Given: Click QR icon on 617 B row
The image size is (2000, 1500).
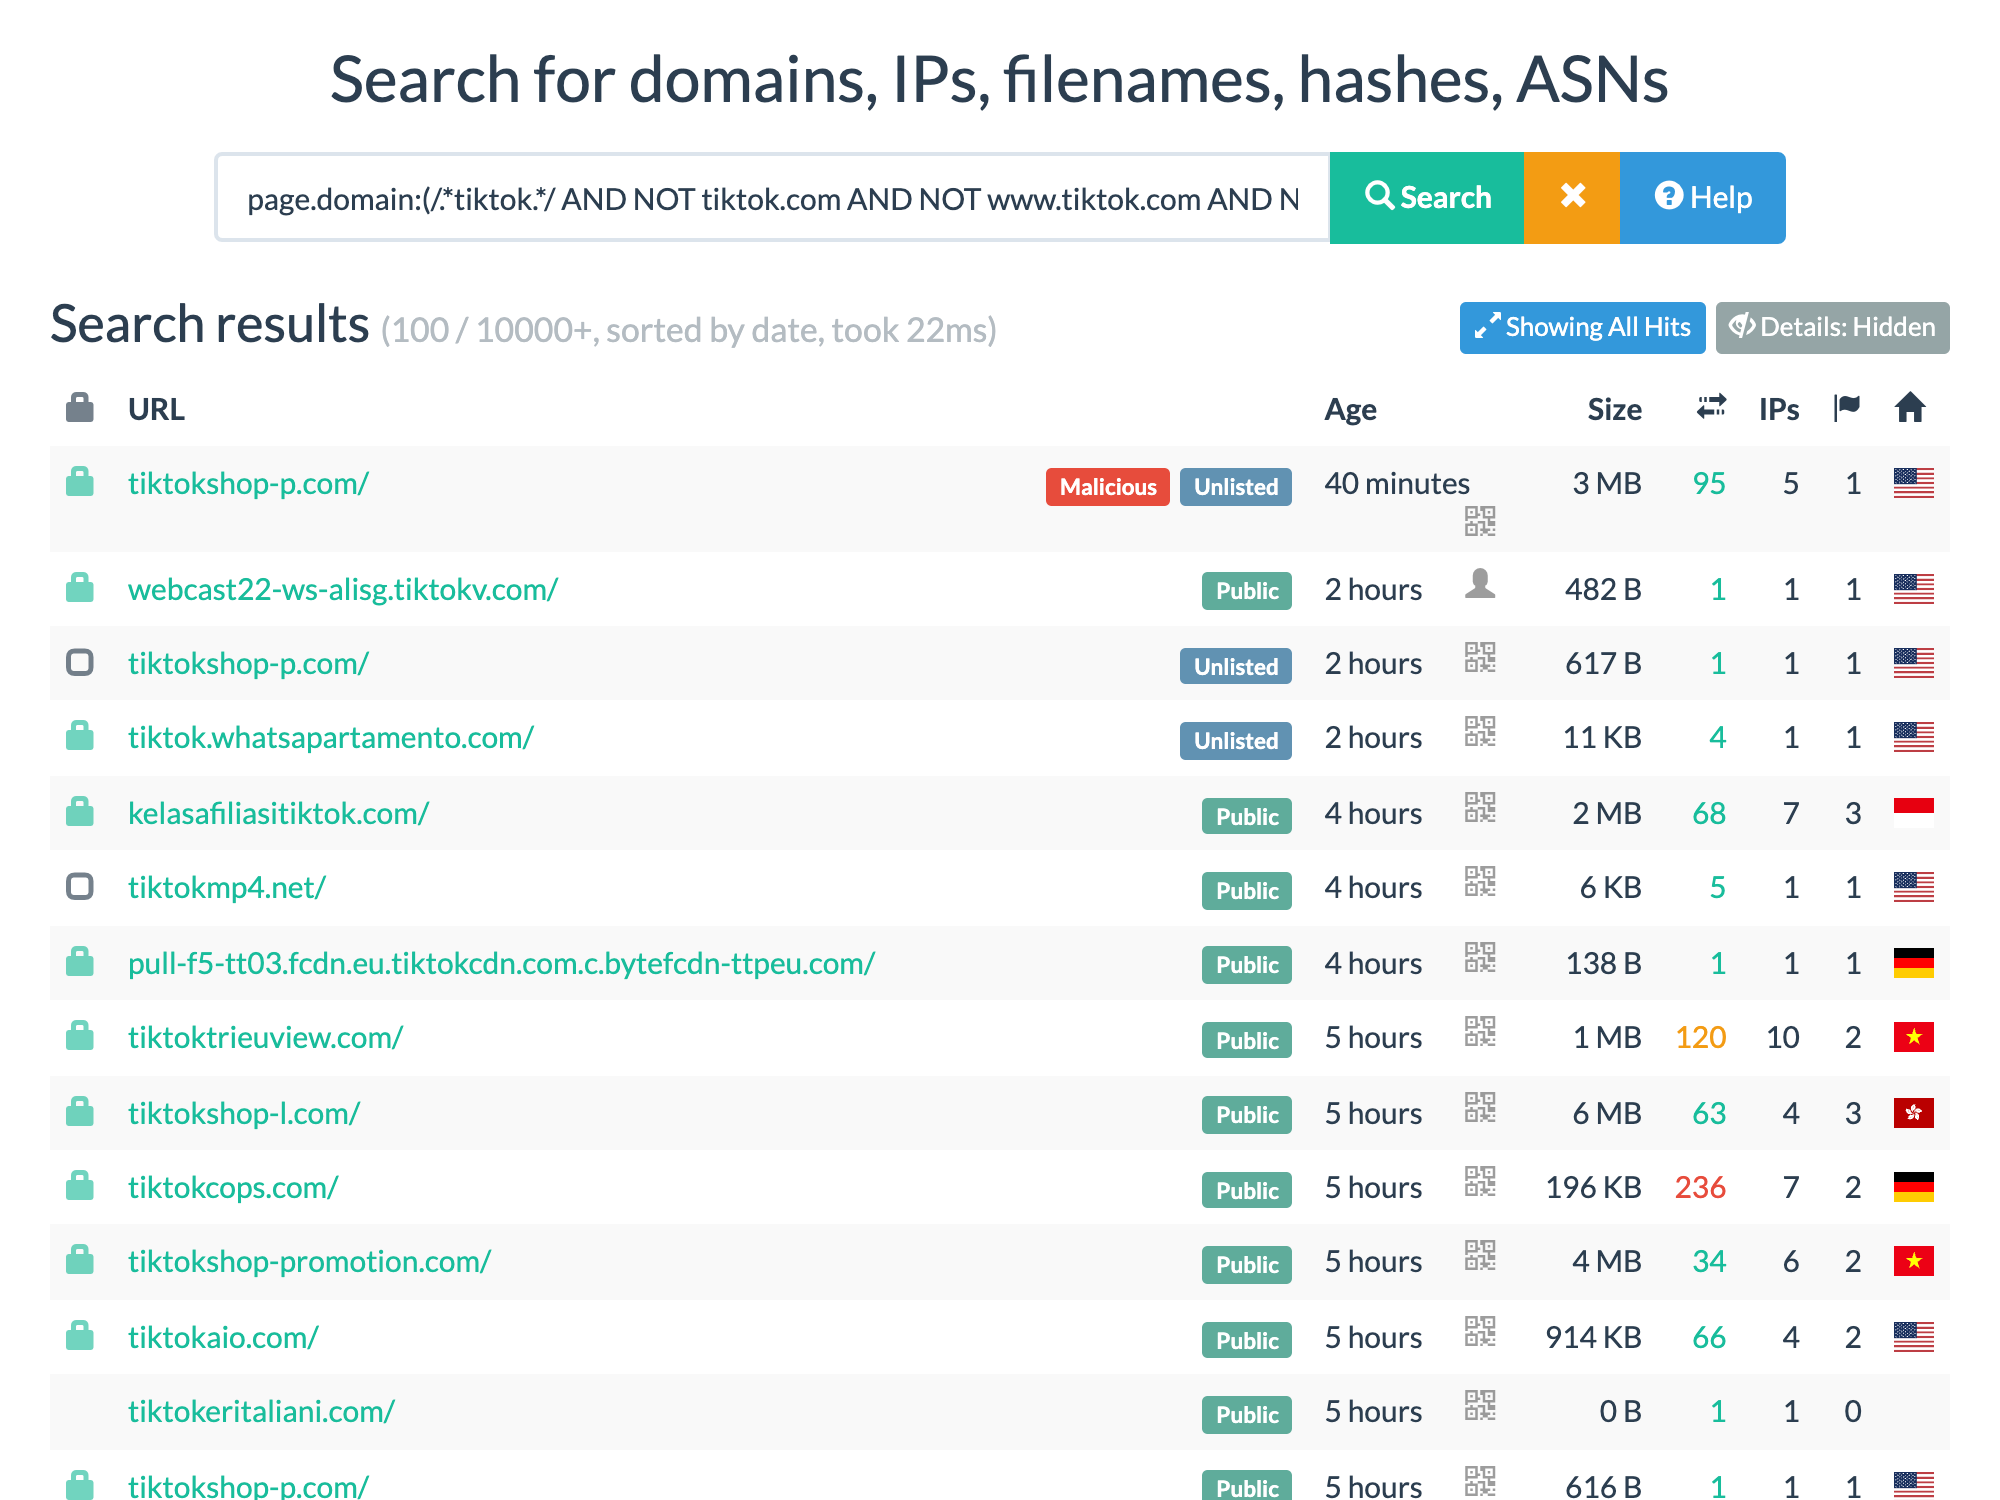Looking at the screenshot, I should coord(1480,657).
